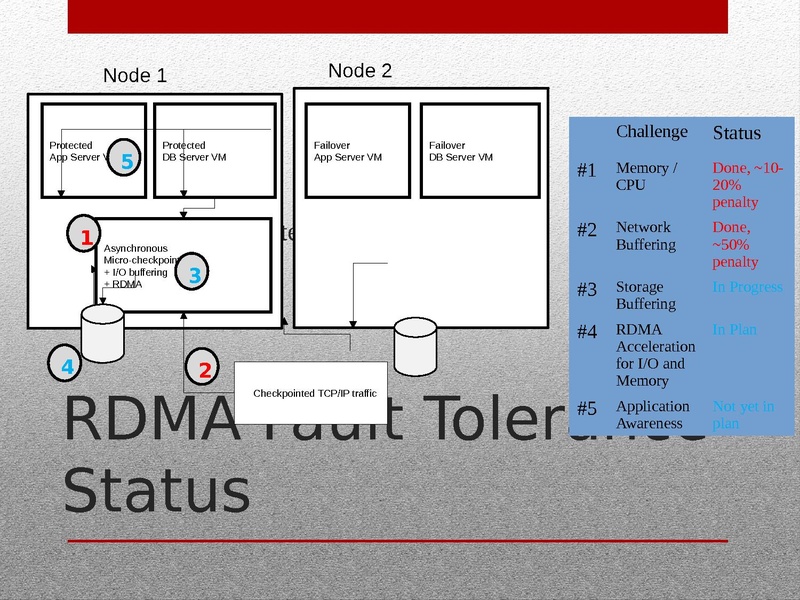Select the Status column header

coord(736,133)
